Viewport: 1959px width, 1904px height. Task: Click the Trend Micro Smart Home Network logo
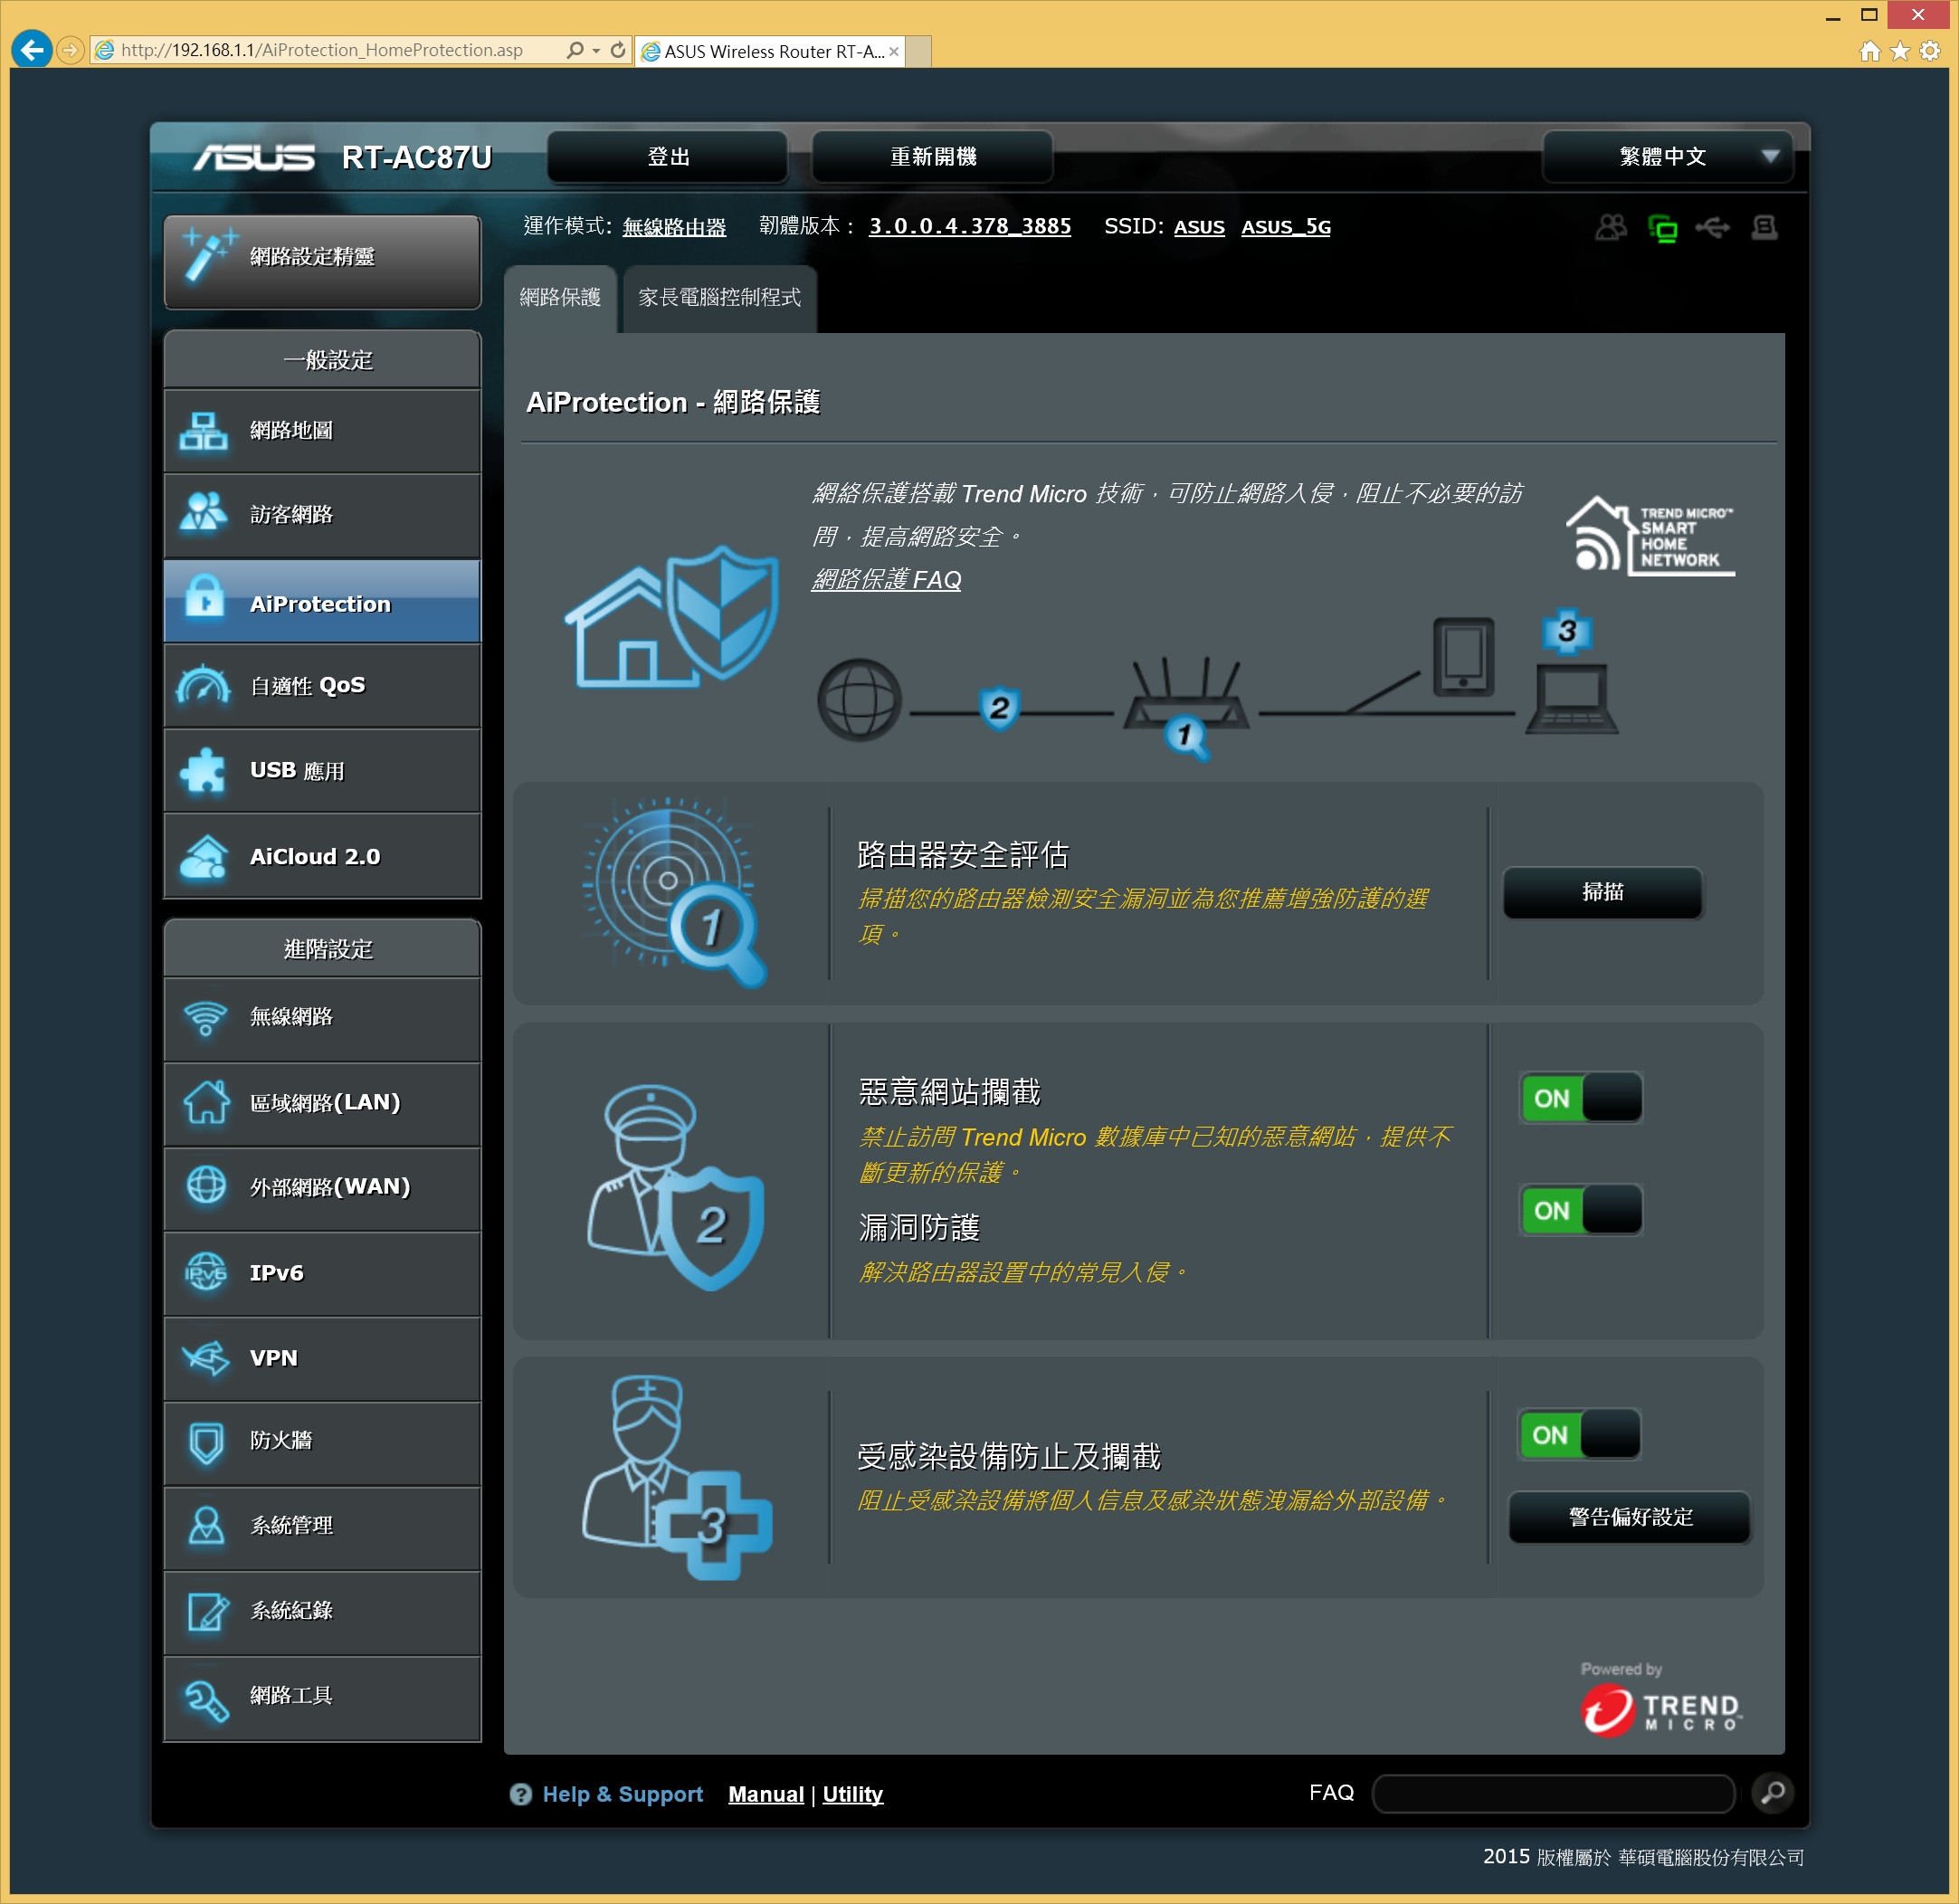(x=1650, y=536)
